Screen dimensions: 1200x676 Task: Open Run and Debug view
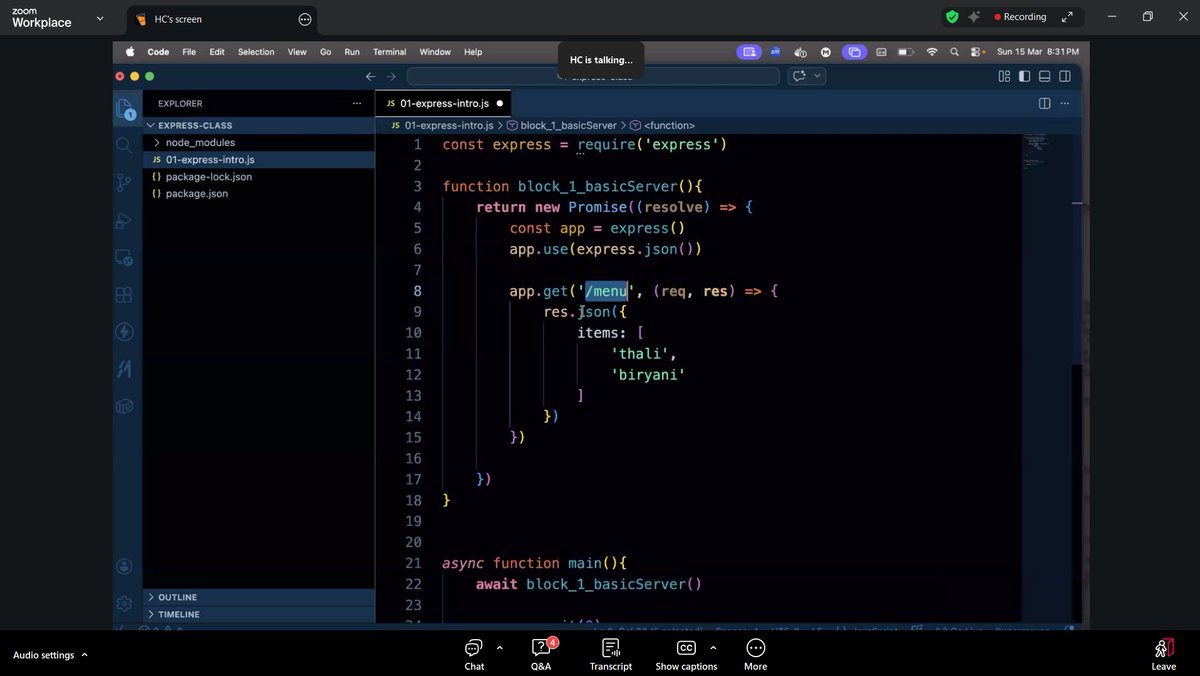(124, 220)
